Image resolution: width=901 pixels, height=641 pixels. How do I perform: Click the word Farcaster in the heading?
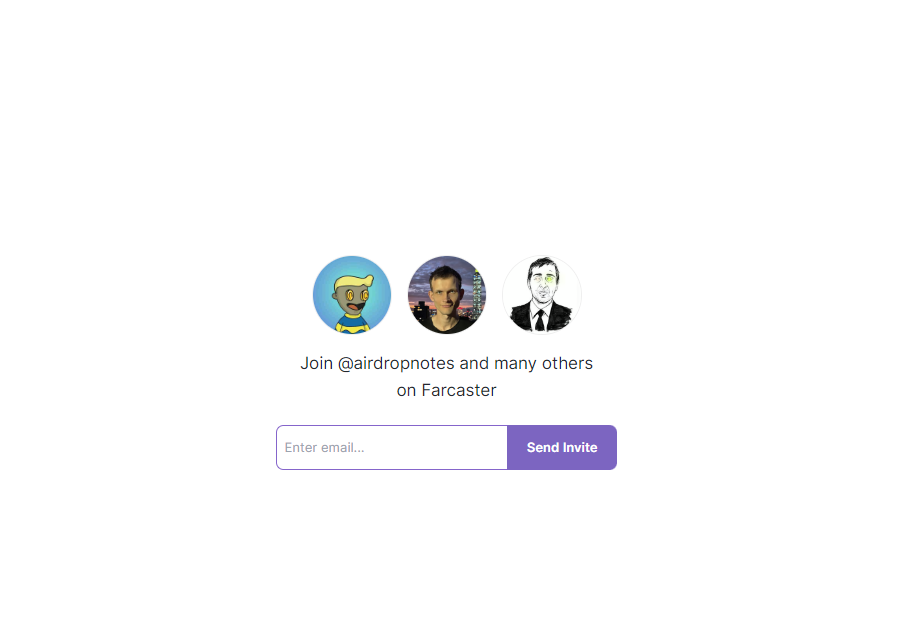(x=459, y=391)
